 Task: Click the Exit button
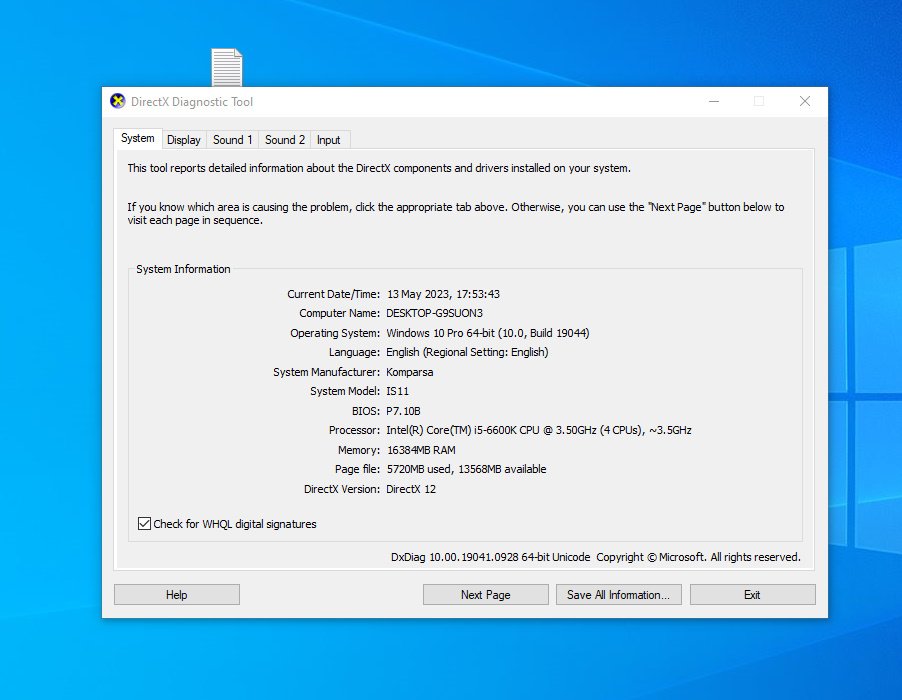(752, 595)
